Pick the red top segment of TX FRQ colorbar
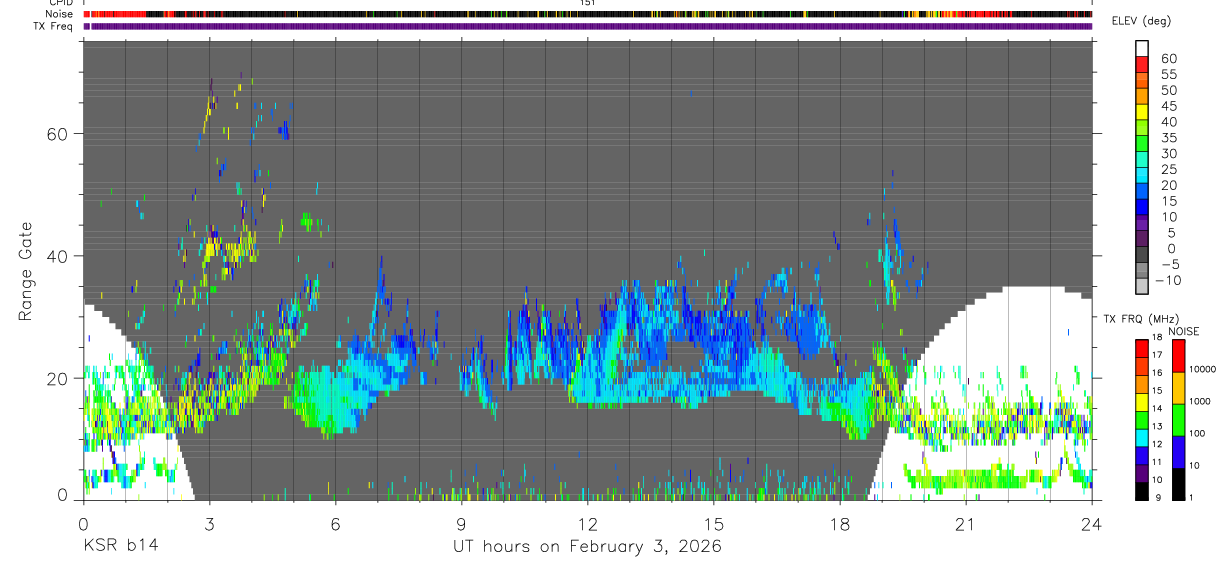This screenshot has width=1228, height=567. 1142,347
